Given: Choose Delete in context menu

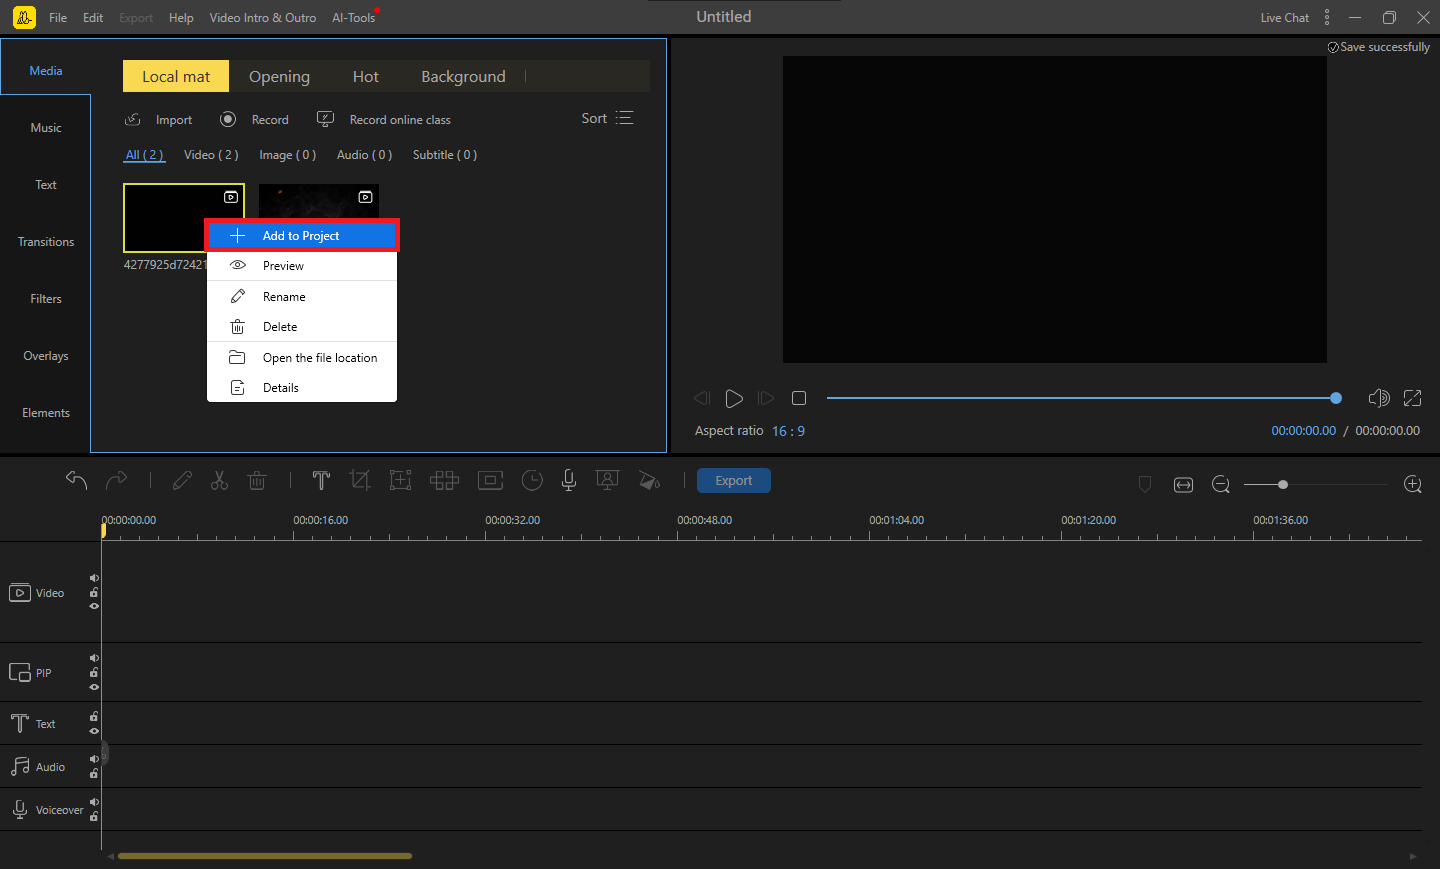Looking at the screenshot, I should click(302, 327).
